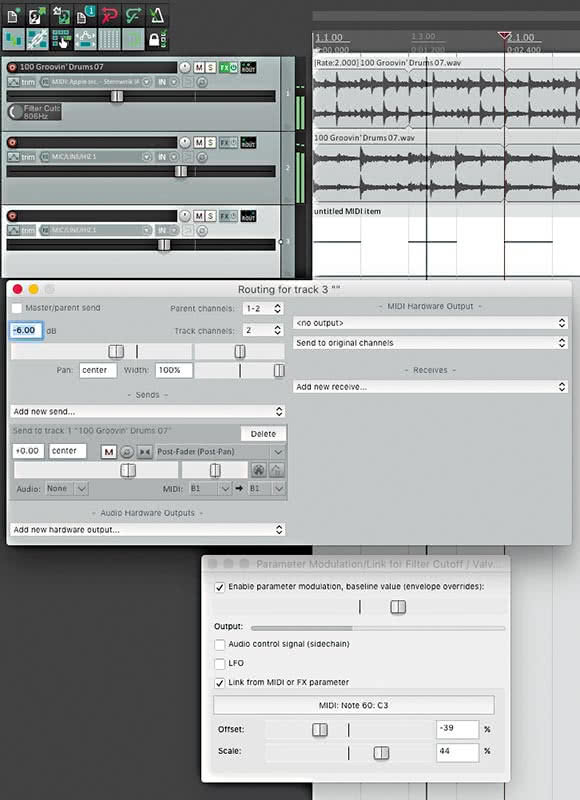Click the Scale slider handle
This screenshot has width=580, height=800.
tap(381, 753)
